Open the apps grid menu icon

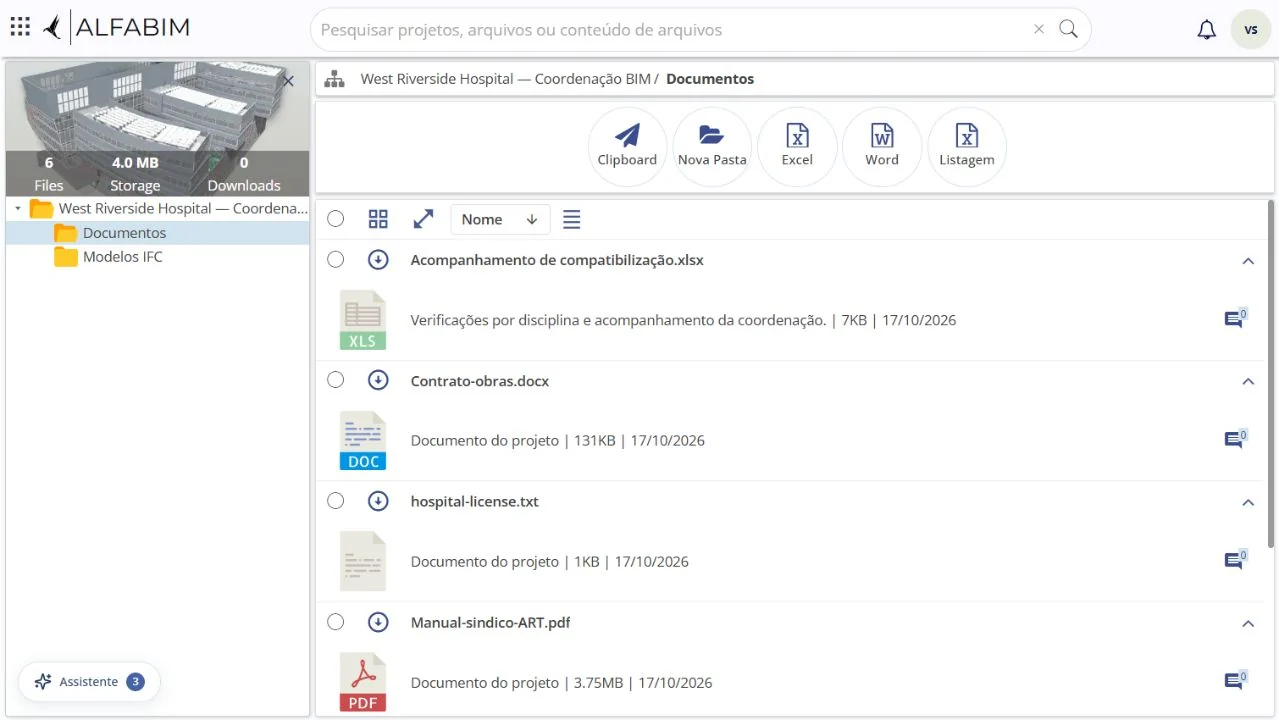pos(20,27)
